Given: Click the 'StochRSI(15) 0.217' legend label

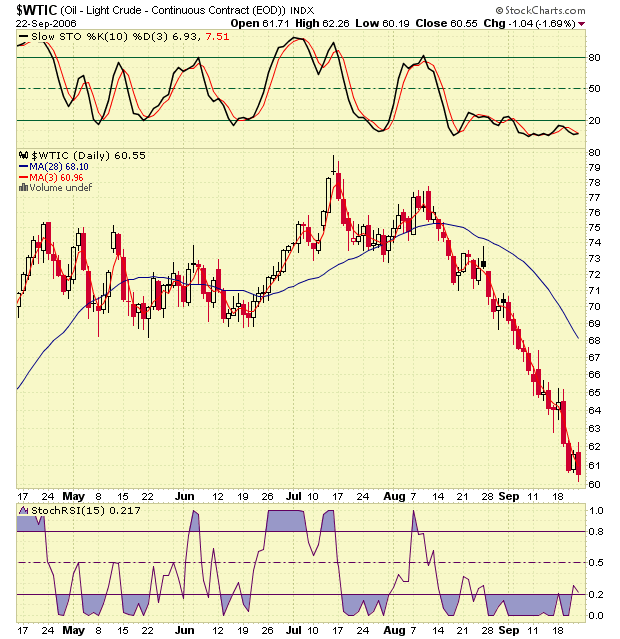Looking at the screenshot, I should pos(86,510).
